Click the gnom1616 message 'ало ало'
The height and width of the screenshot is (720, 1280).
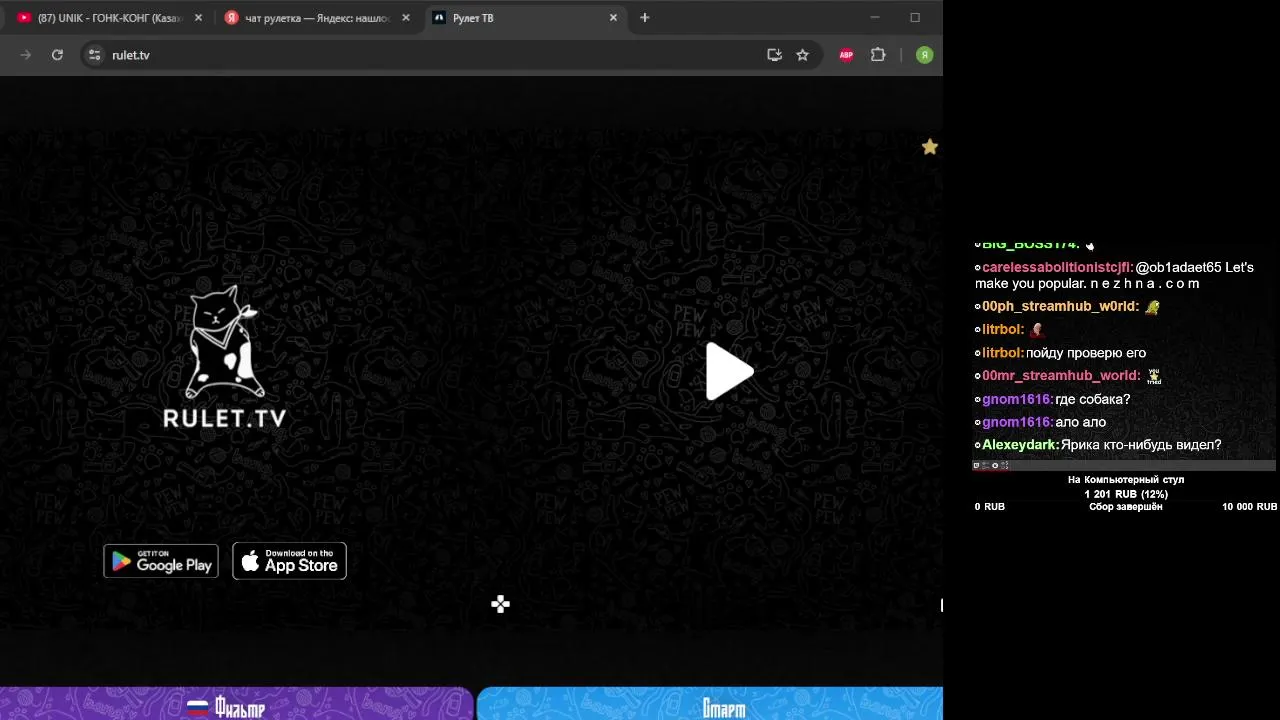[1081, 423]
